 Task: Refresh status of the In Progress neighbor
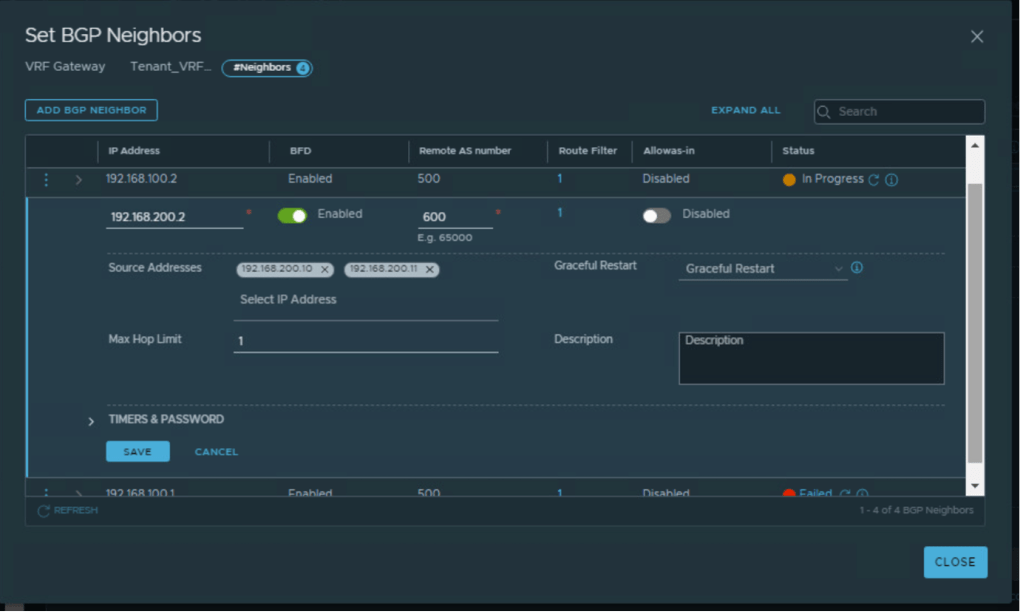(873, 180)
